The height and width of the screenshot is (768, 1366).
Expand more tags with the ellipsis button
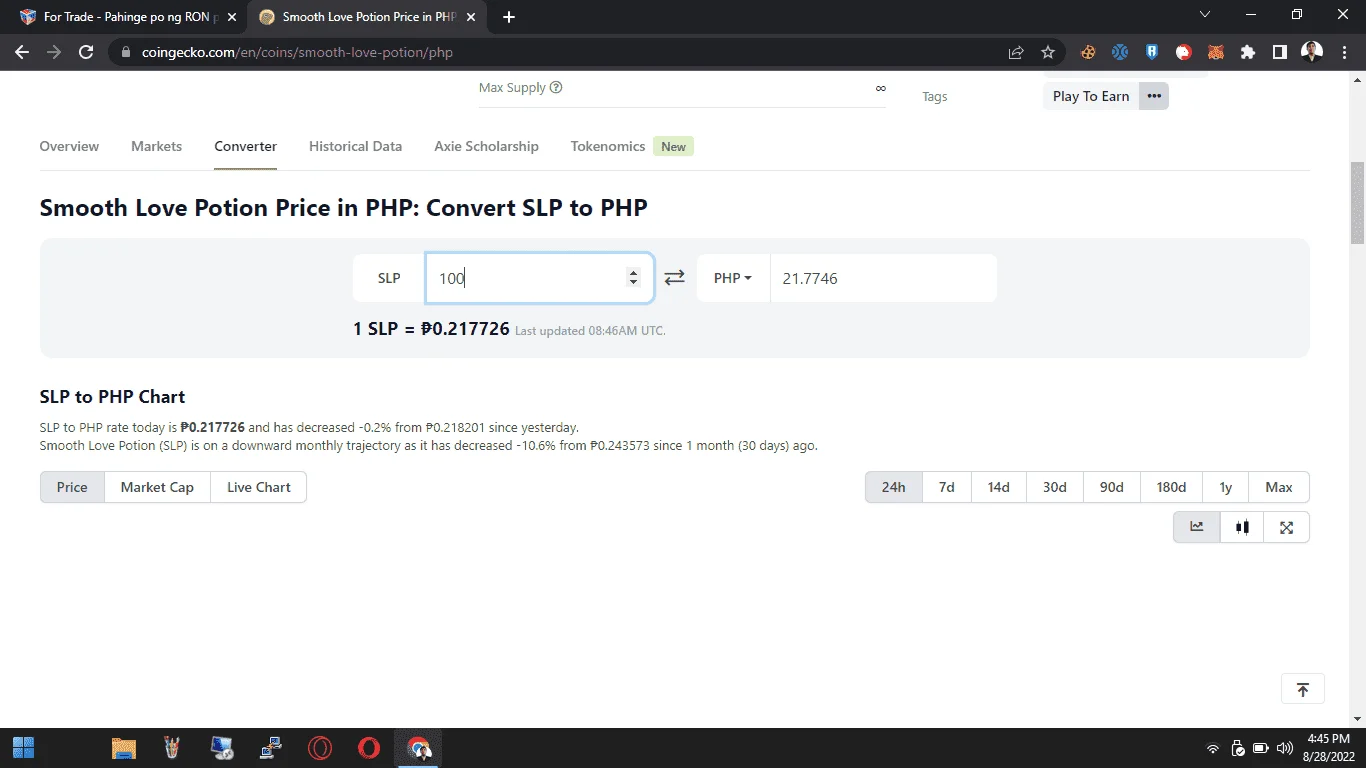click(1154, 96)
